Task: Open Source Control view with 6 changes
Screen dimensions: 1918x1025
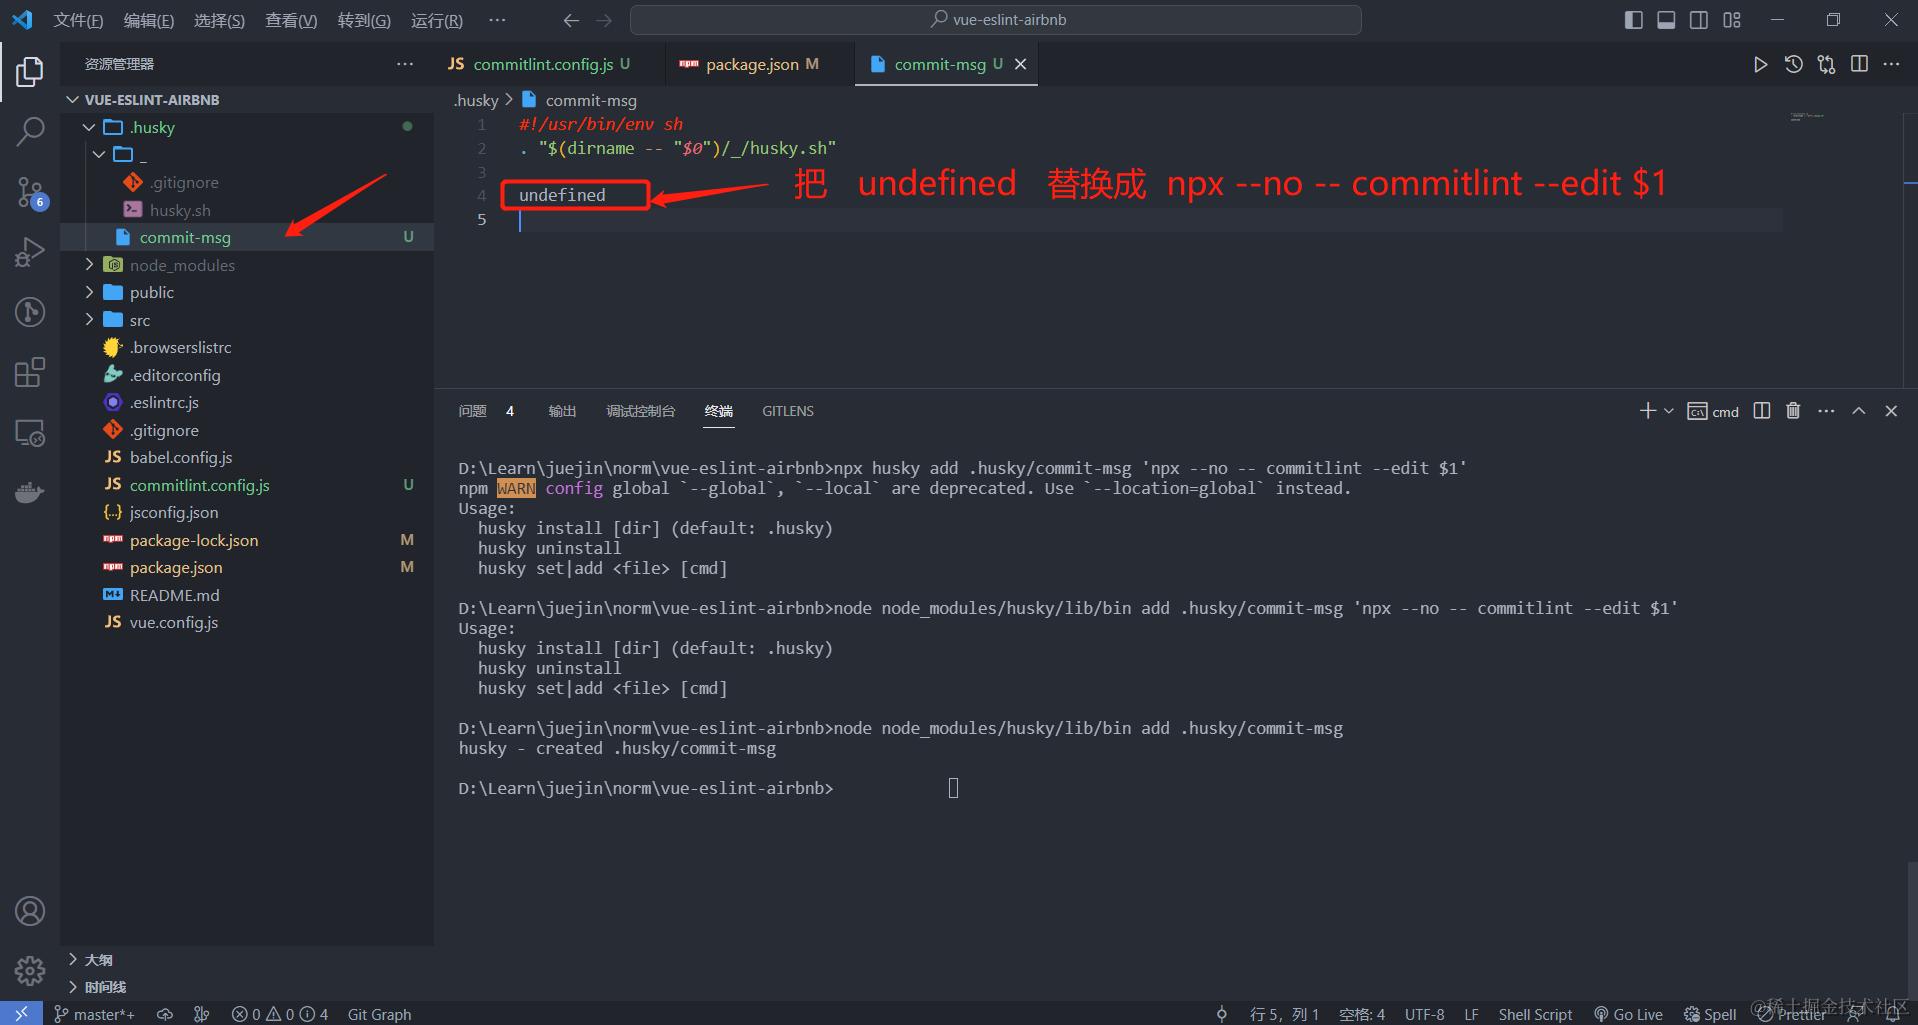Action: (30, 192)
